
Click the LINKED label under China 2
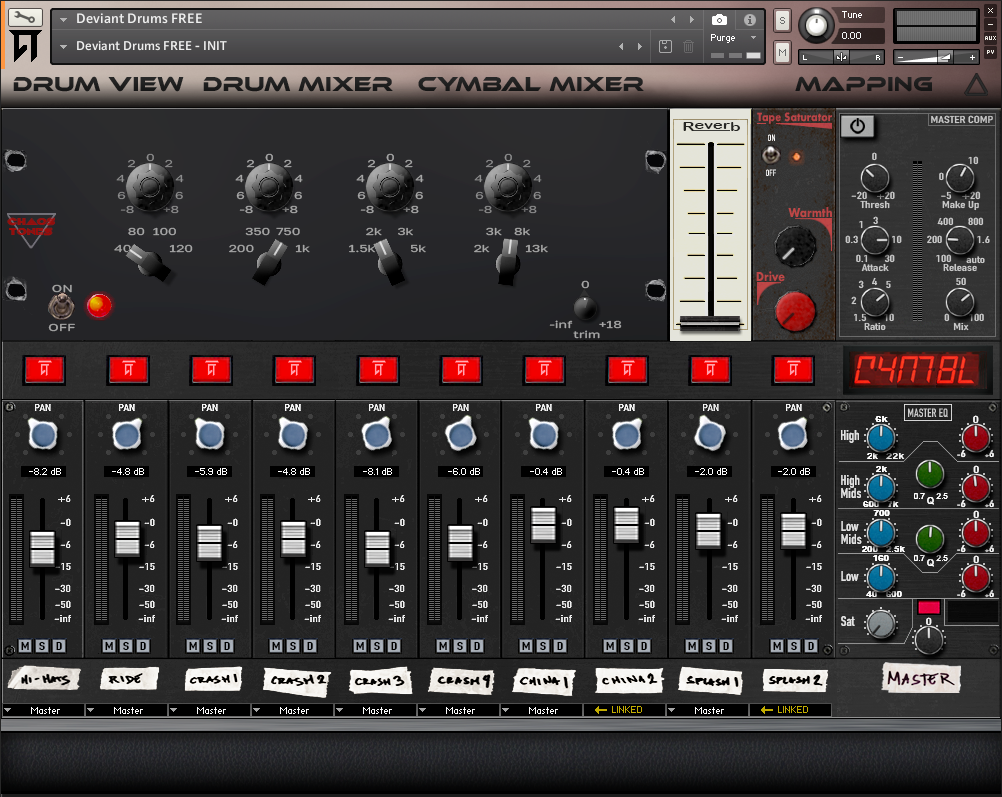pos(619,710)
